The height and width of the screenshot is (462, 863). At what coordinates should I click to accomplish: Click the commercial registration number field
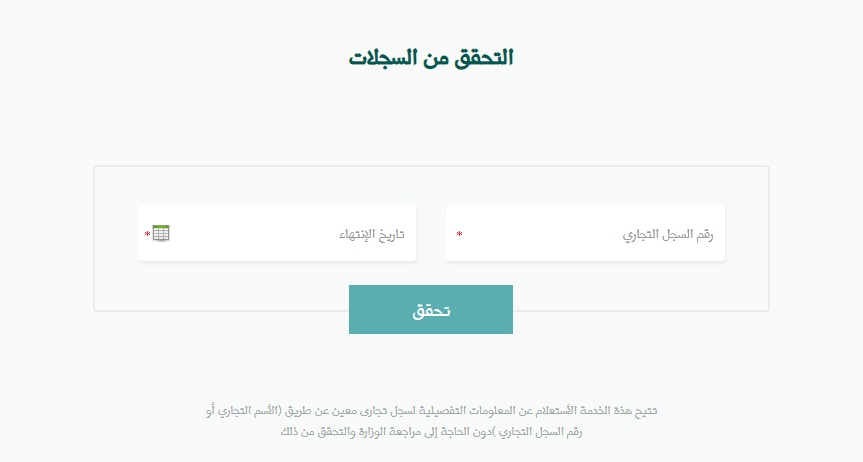click(585, 234)
